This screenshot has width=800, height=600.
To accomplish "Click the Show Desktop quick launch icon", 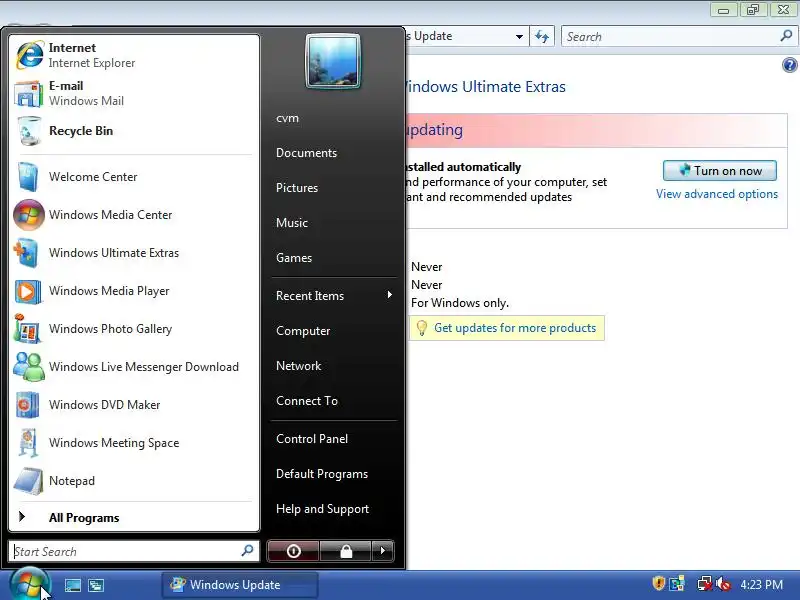I will pos(72,585).
